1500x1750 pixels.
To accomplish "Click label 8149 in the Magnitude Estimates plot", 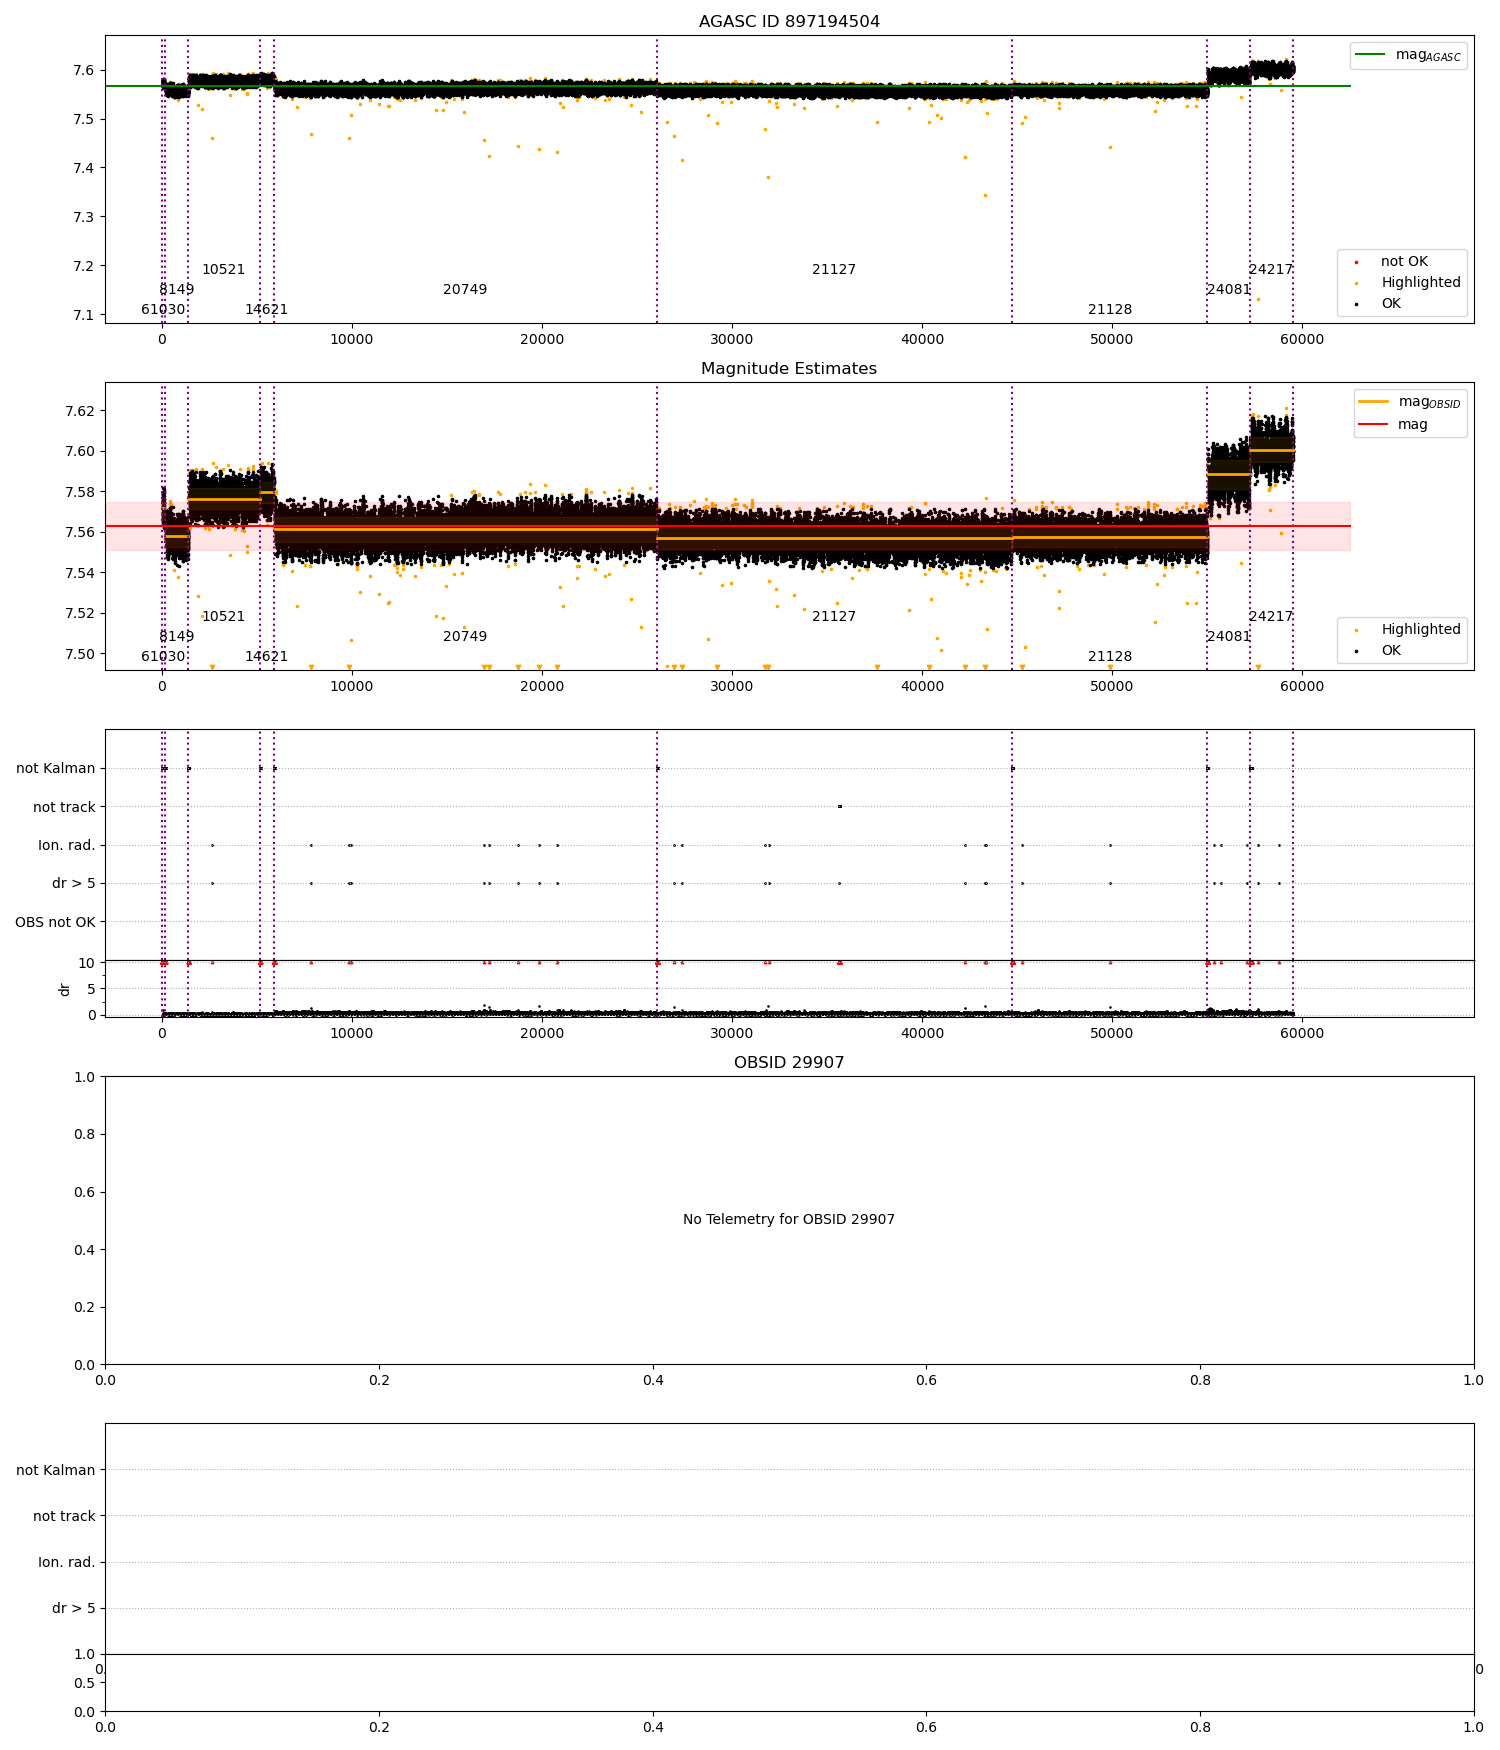I will pos(177,637).
